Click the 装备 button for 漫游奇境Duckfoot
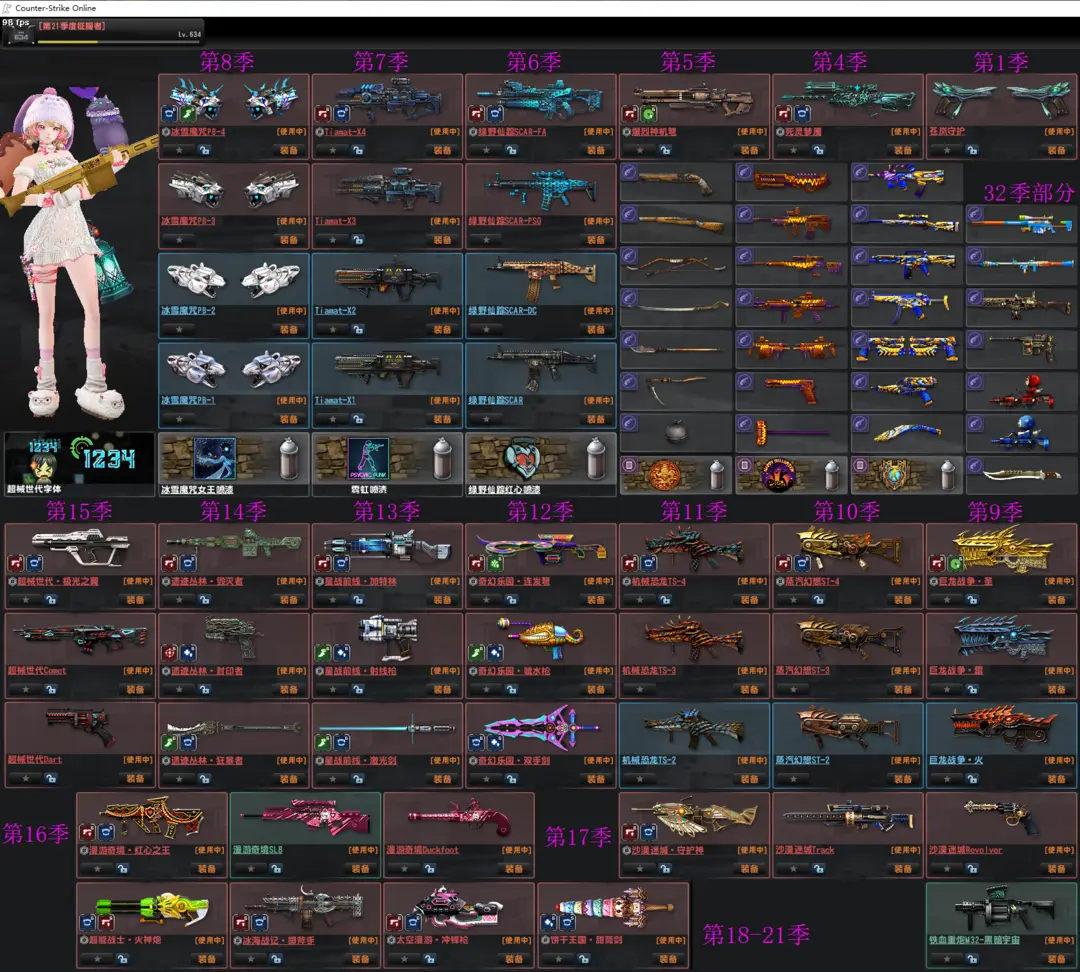1080x972 pixels. (x=515, y=869)
